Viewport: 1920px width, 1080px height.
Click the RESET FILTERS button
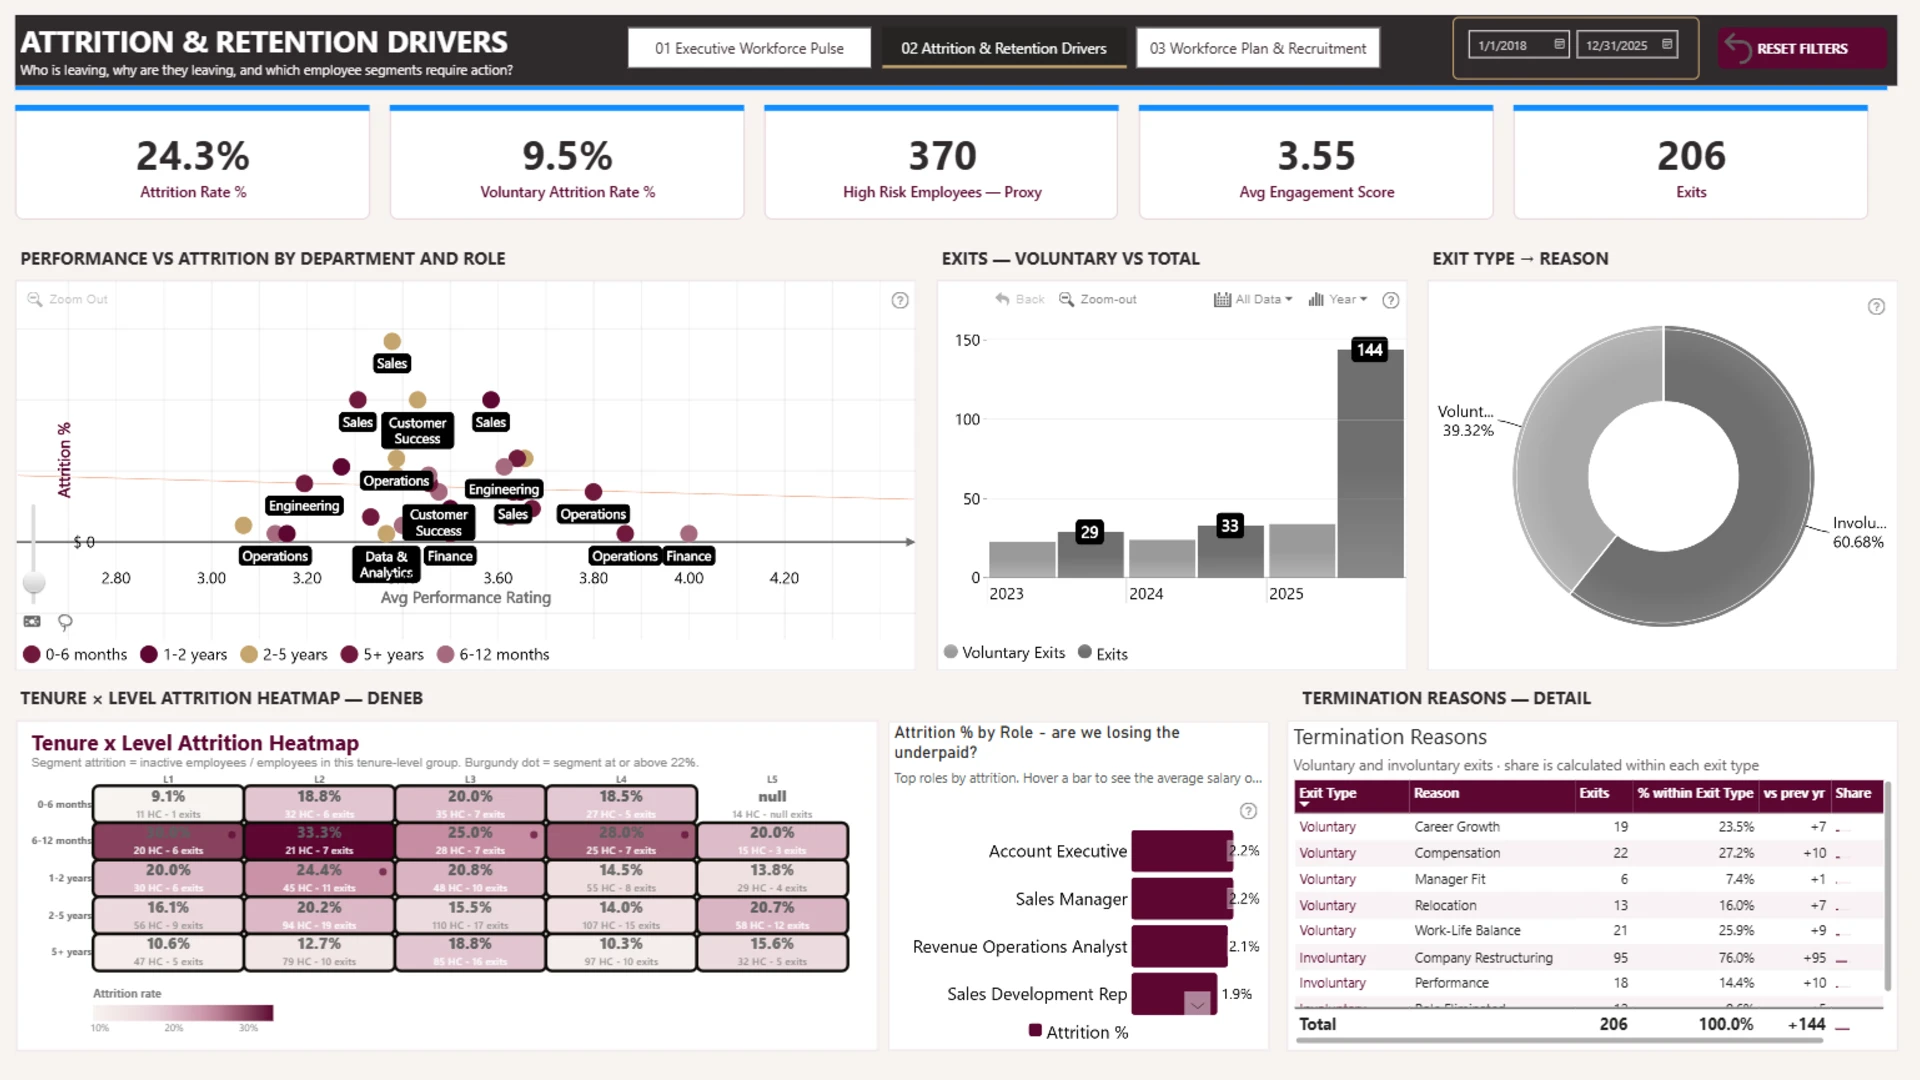pyautogui.click(x=1802, y=48)
